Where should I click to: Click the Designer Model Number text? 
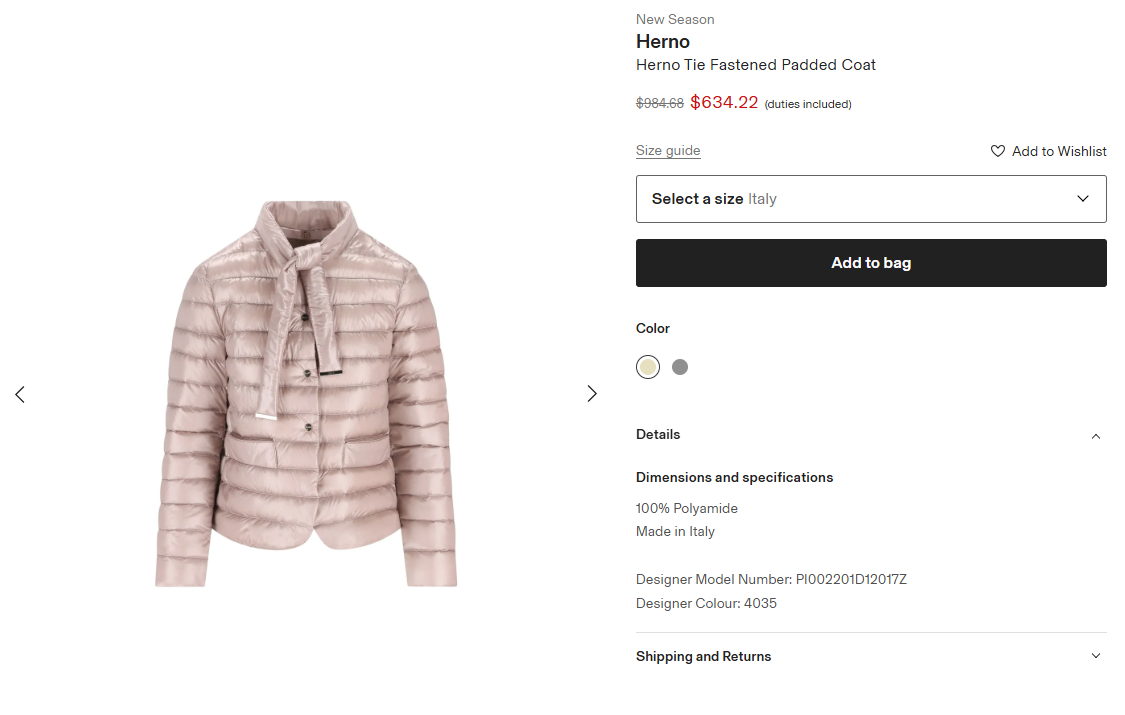click(771, 580)
